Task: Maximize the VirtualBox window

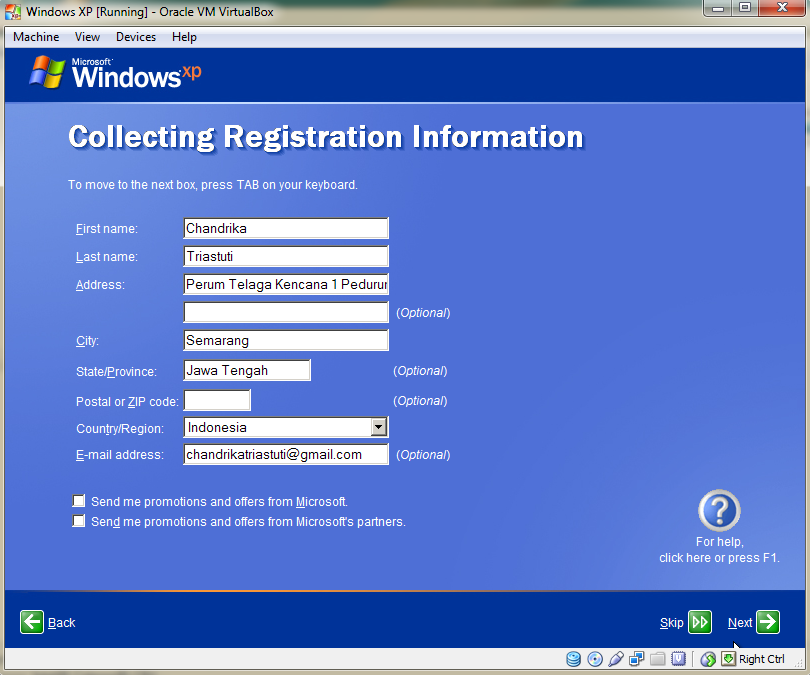Action: 745,8
